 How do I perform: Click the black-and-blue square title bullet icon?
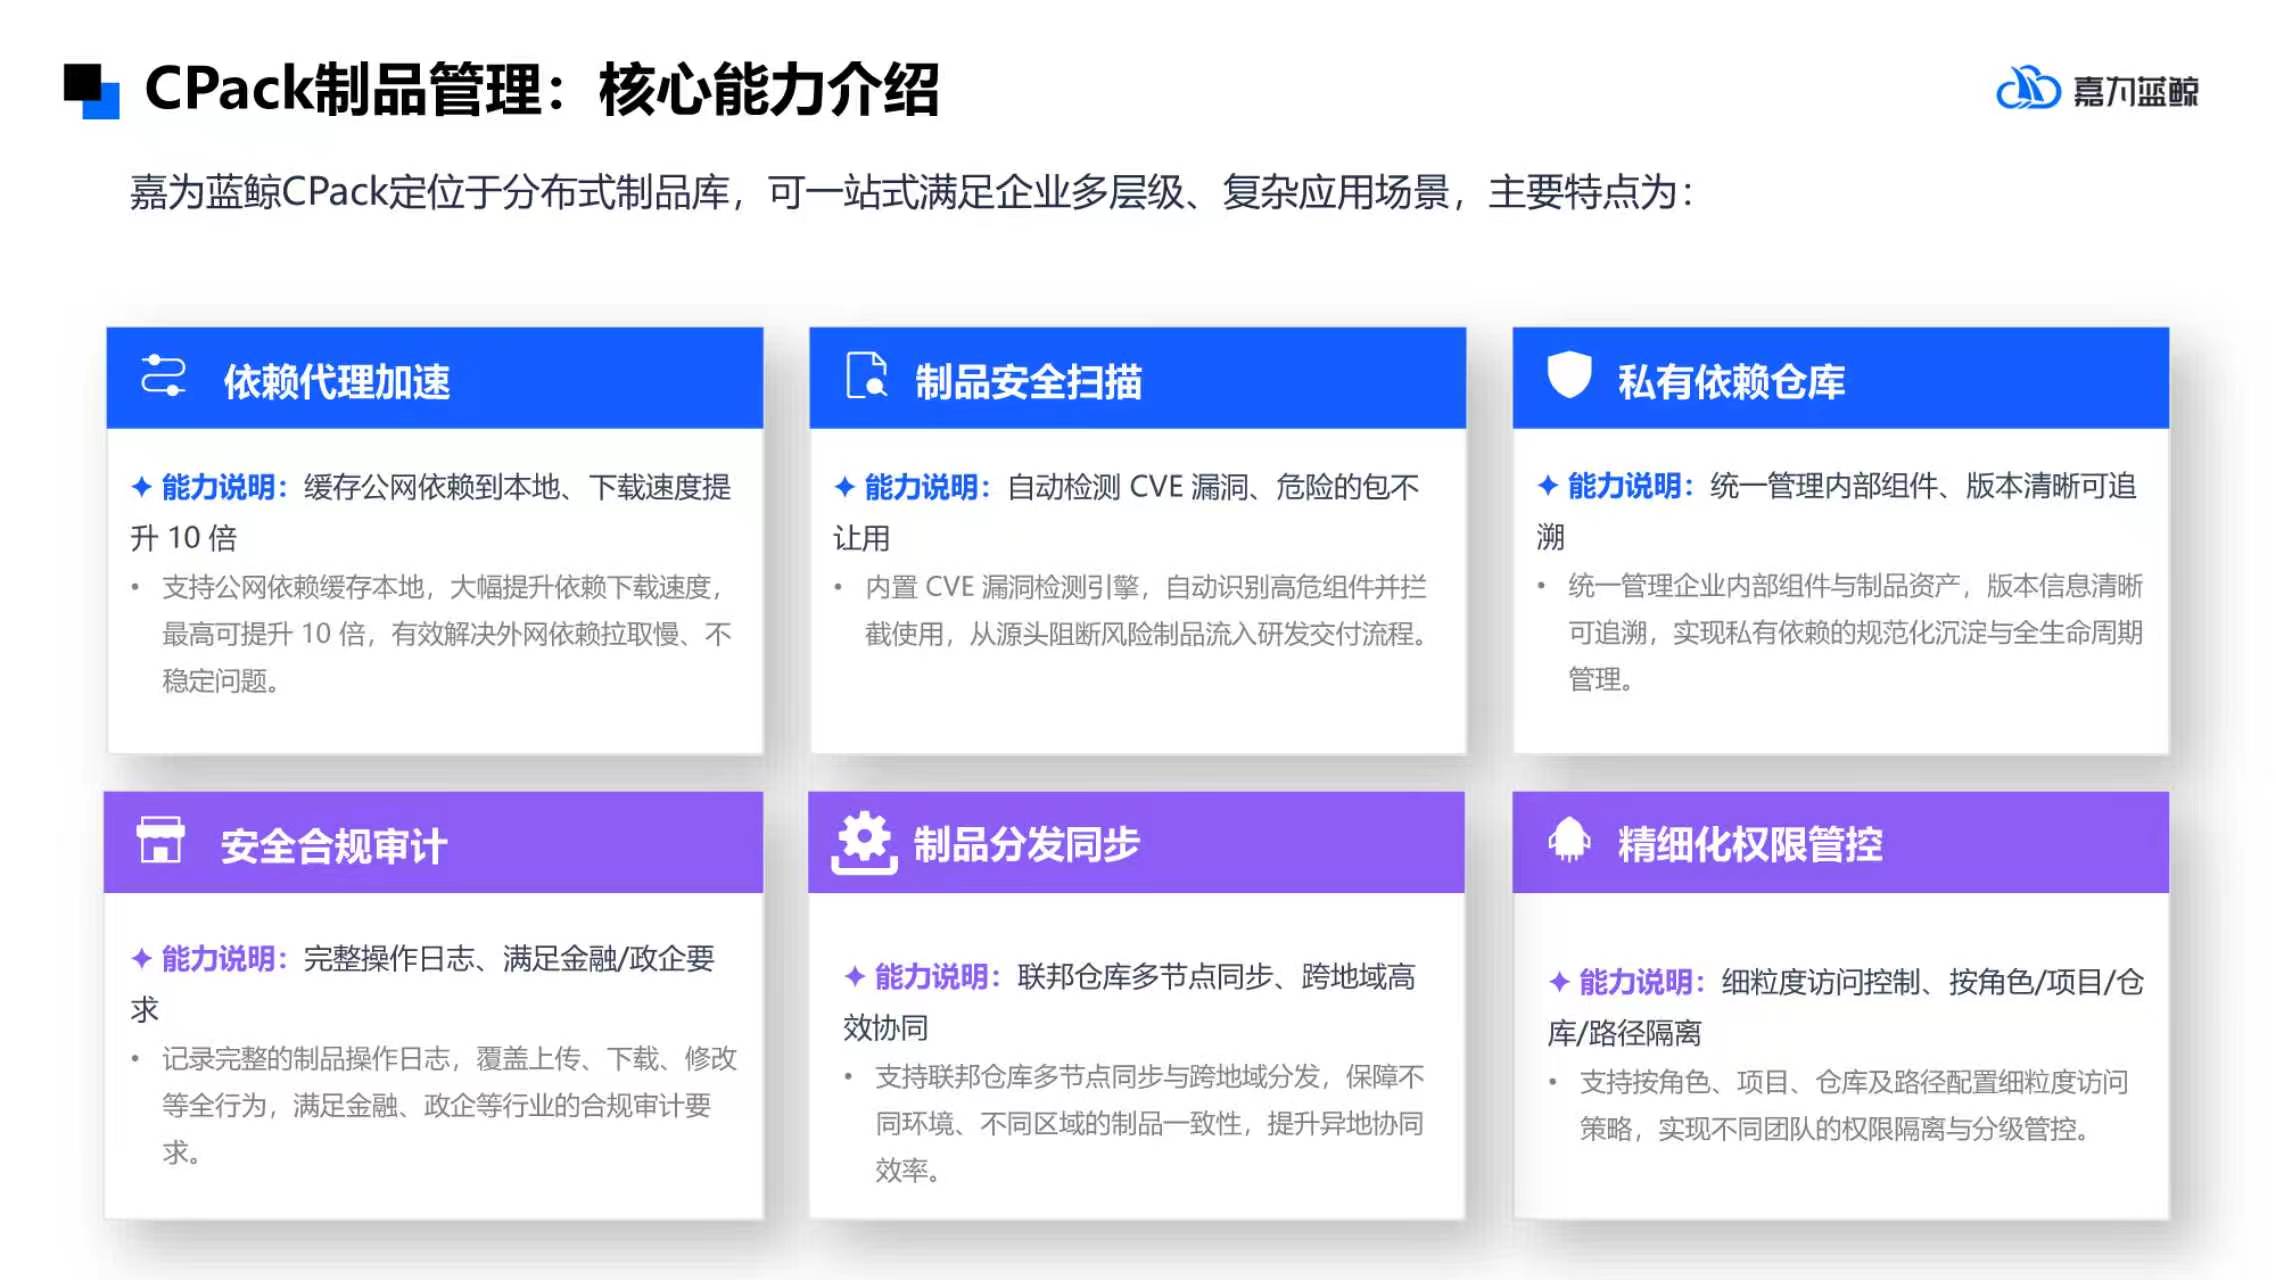(x=92, y=91)
